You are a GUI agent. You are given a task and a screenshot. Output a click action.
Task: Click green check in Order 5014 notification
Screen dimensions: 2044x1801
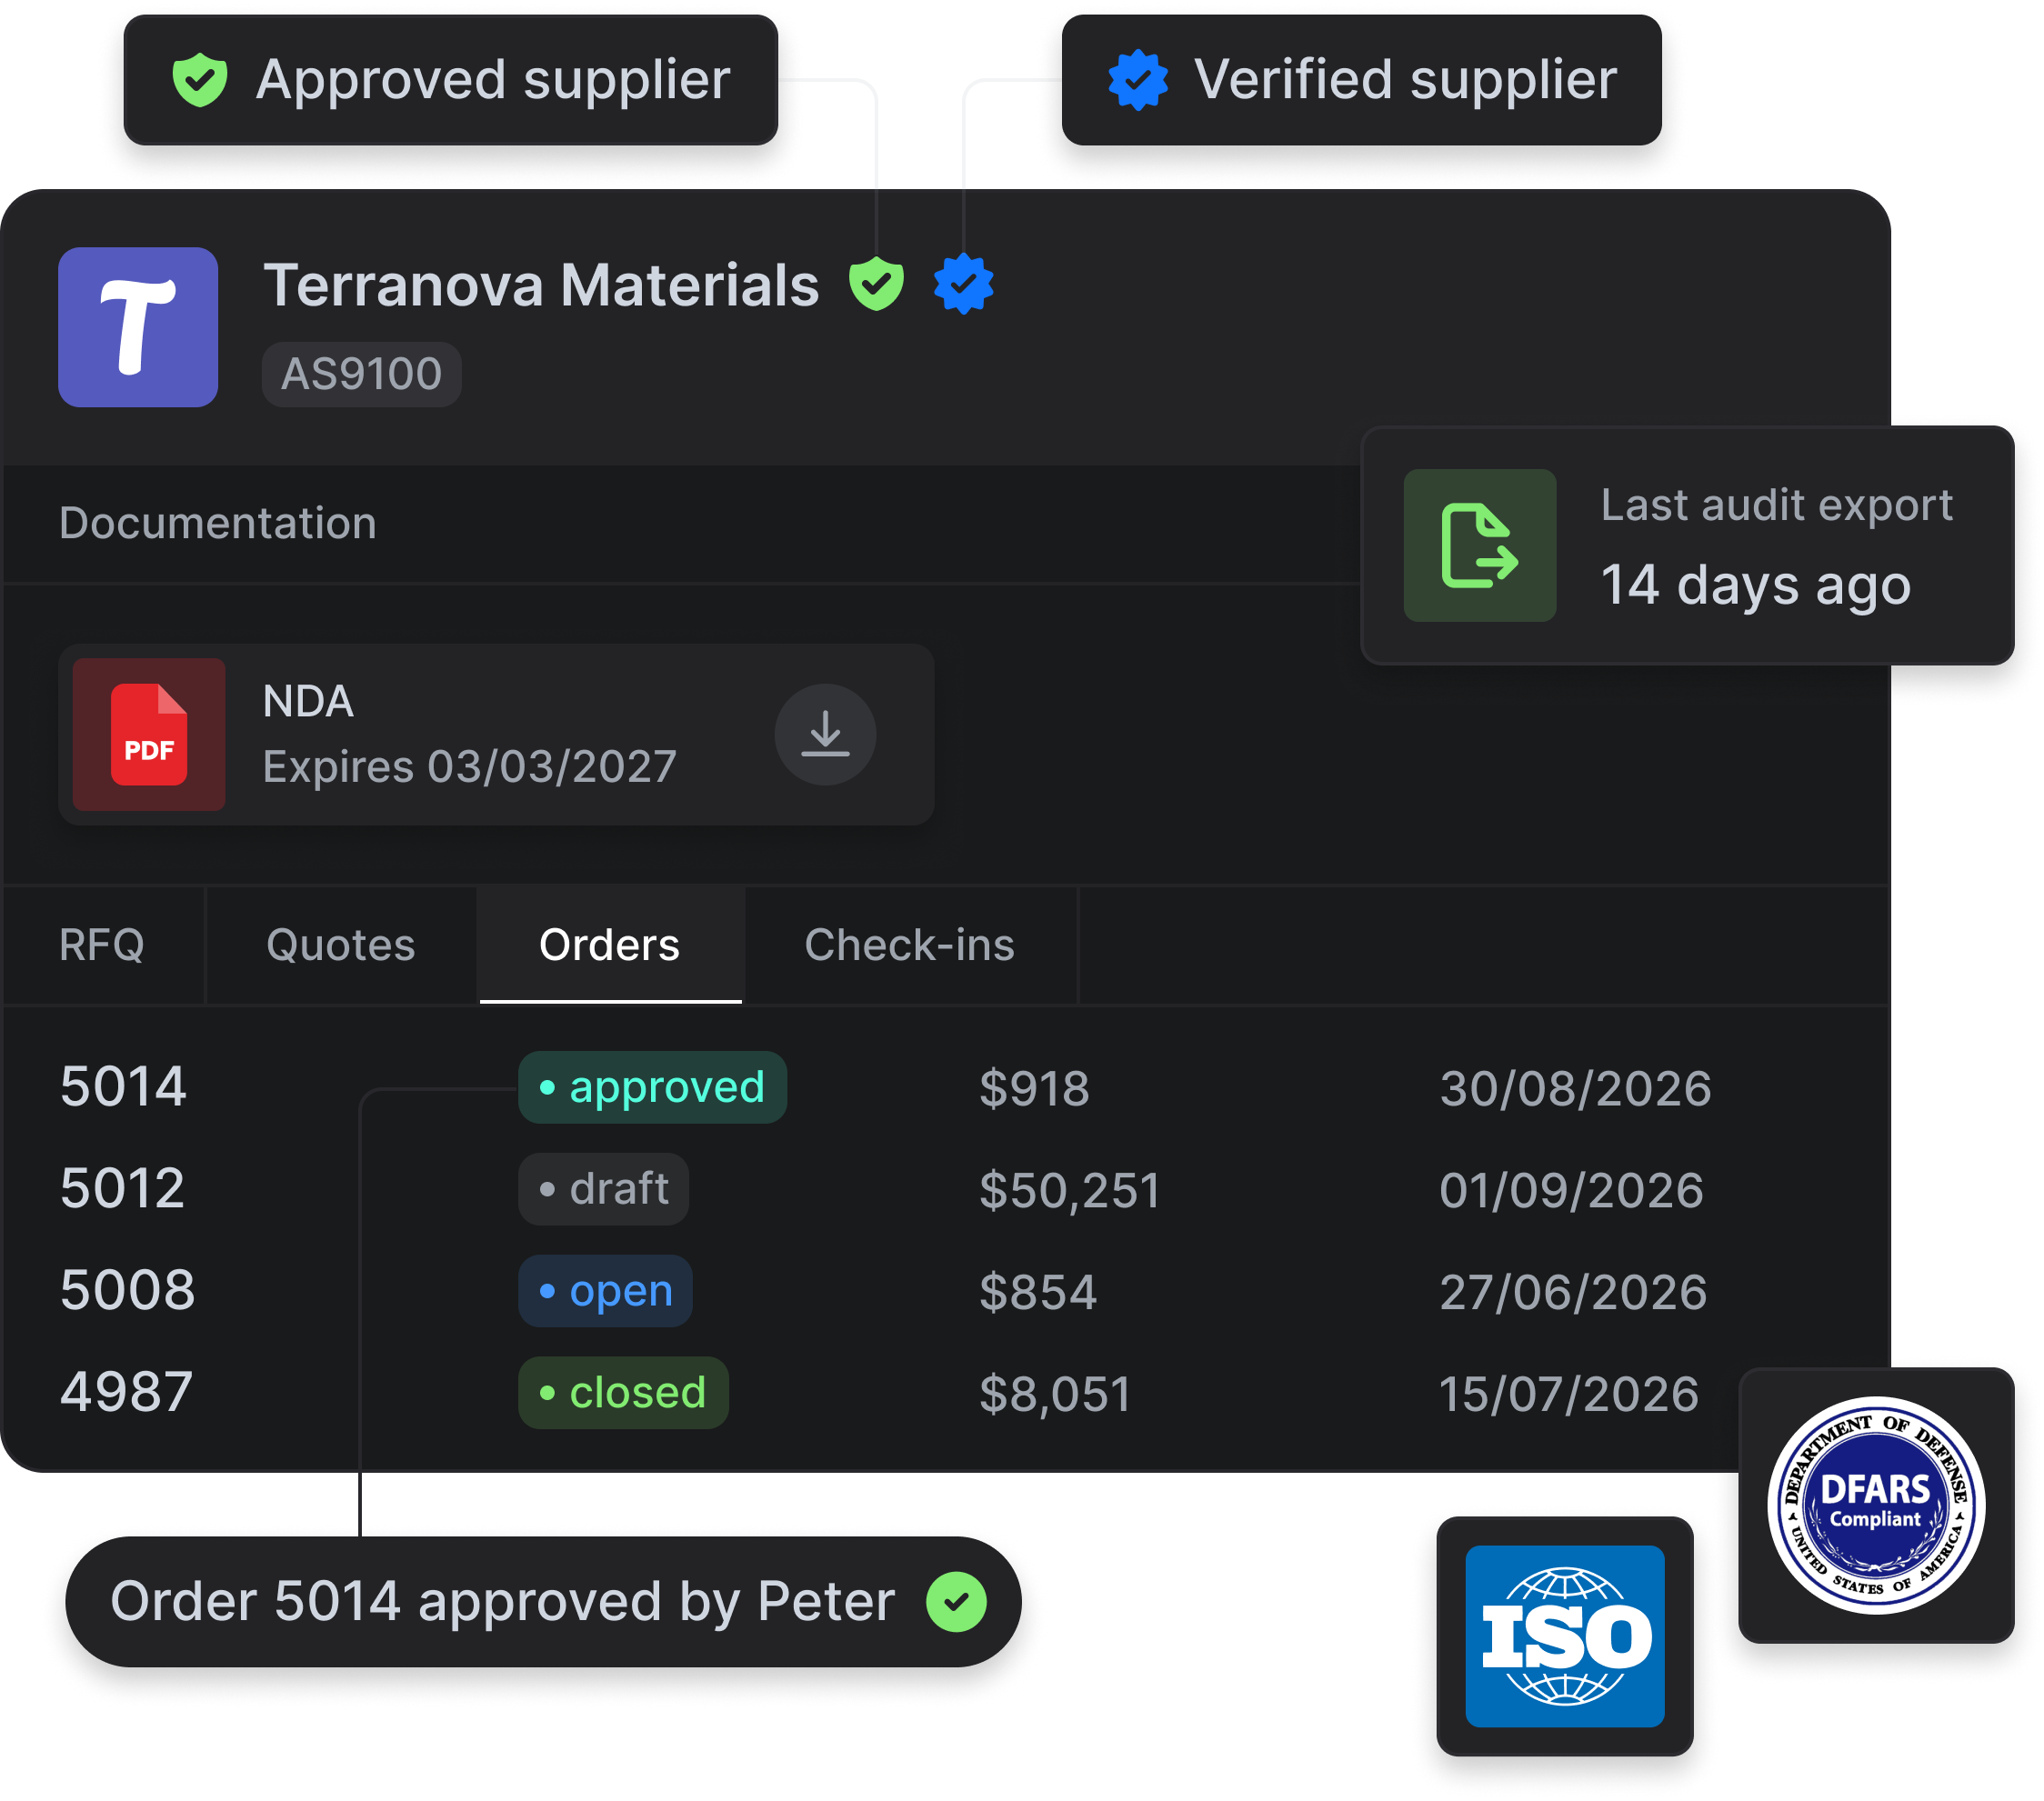(x=956, y=1601)
